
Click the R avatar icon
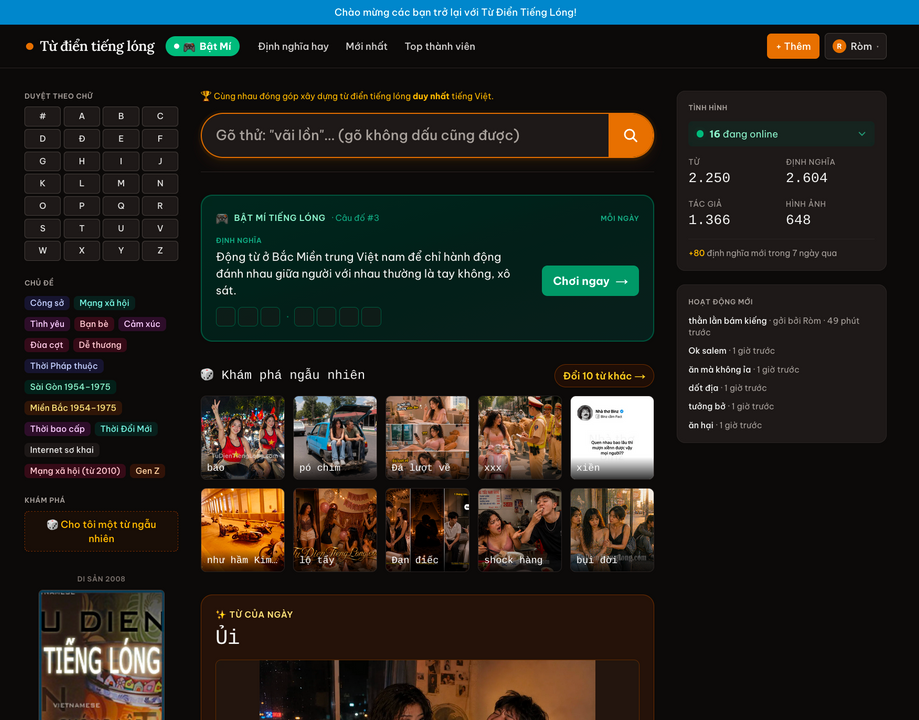point(839,46)
